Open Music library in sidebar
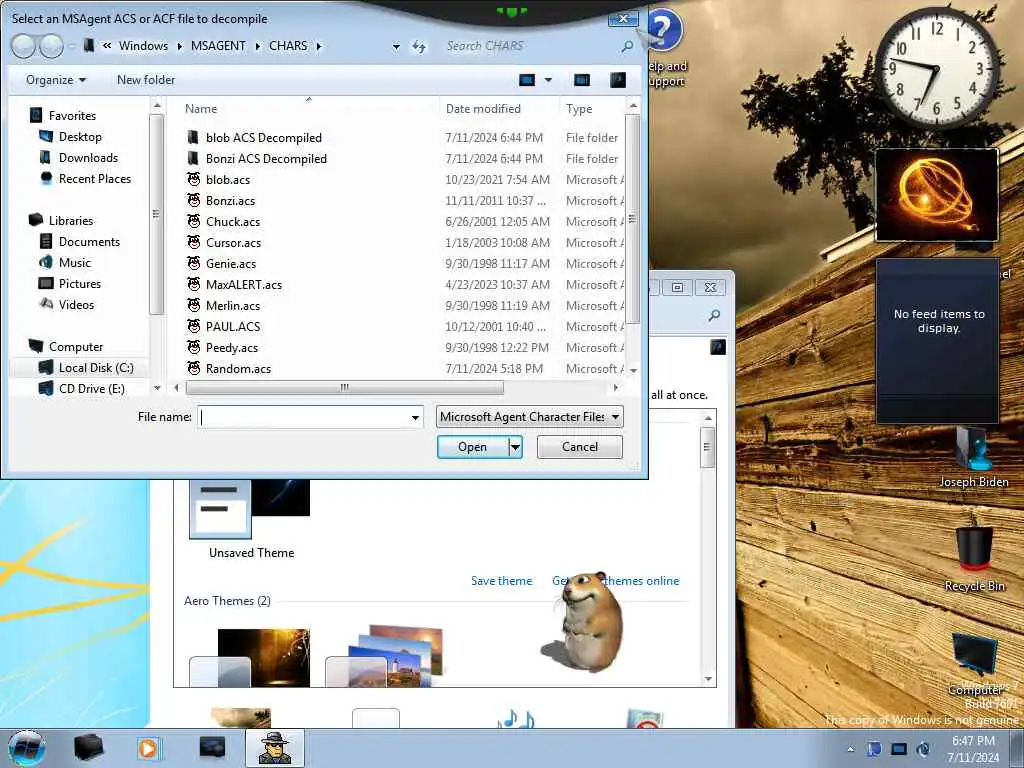 tap(74, 263)
